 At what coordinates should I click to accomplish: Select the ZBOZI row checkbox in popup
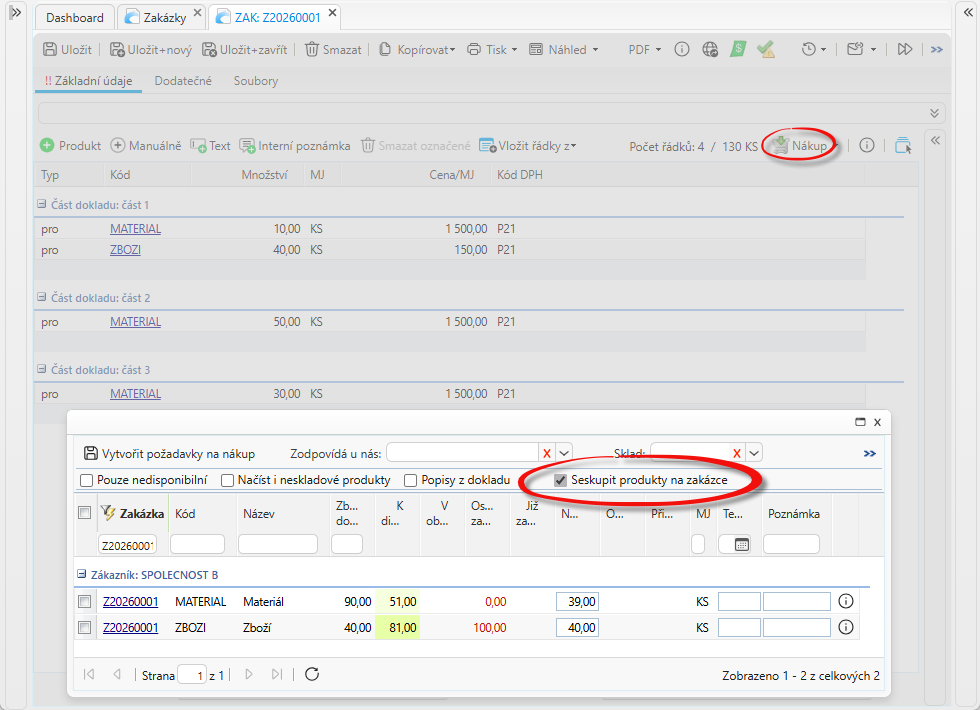click(85, 628)
